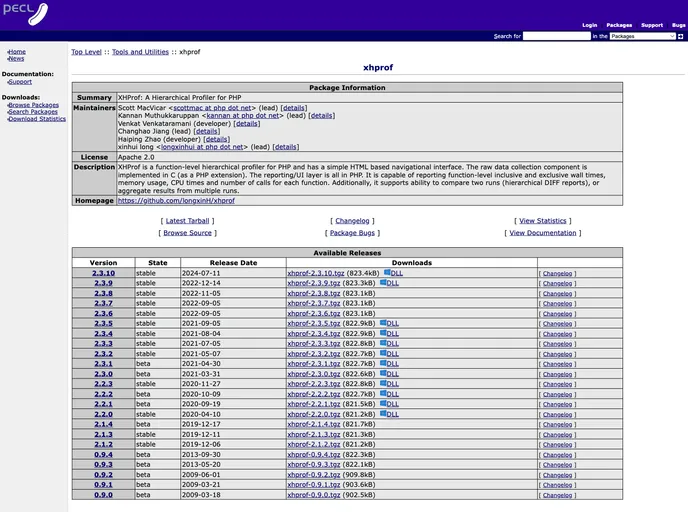Download the Windows DLL for 2.3.3
The height and width of the screenshot is (512, 688).
coord(390,344)
